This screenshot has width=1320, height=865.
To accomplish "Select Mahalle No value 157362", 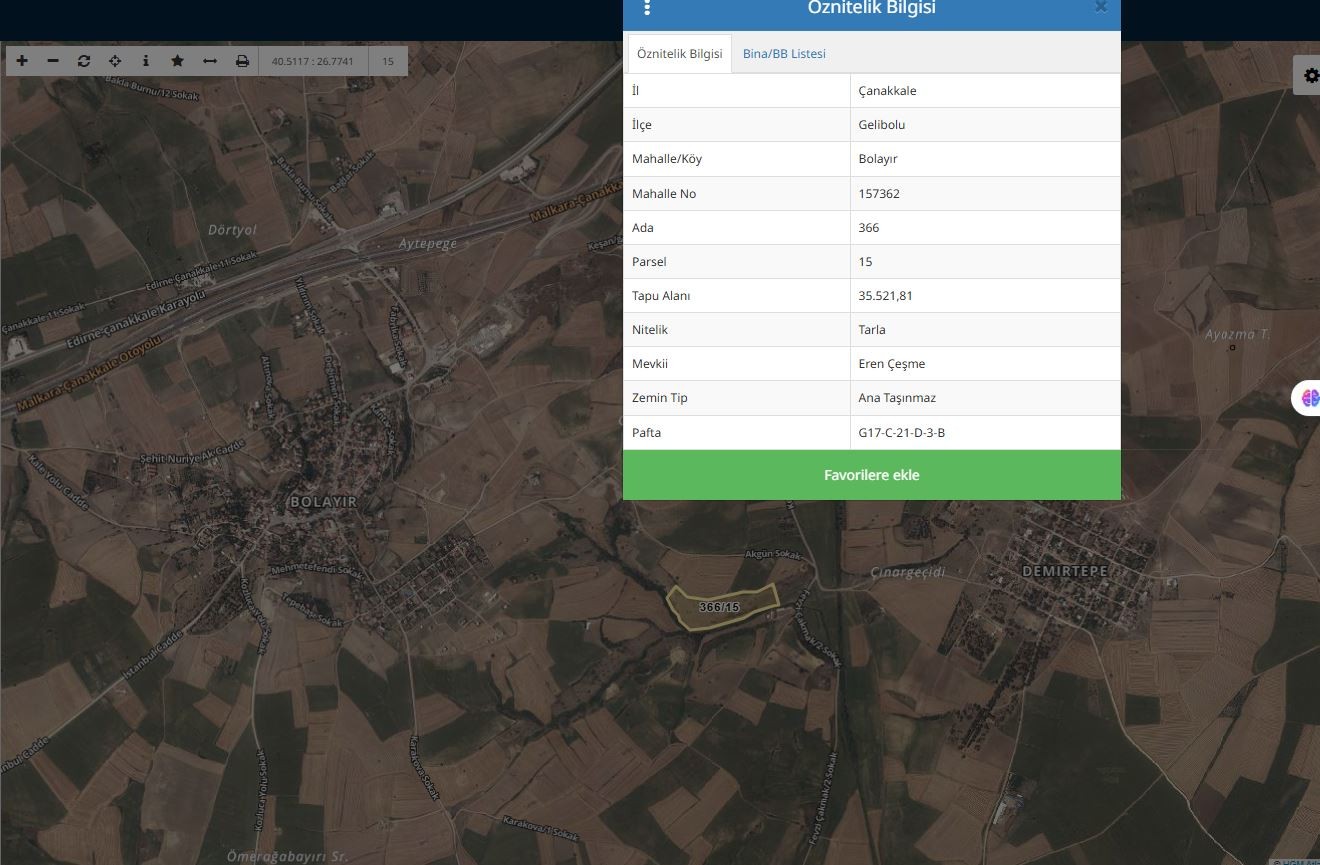I will 985,193.
